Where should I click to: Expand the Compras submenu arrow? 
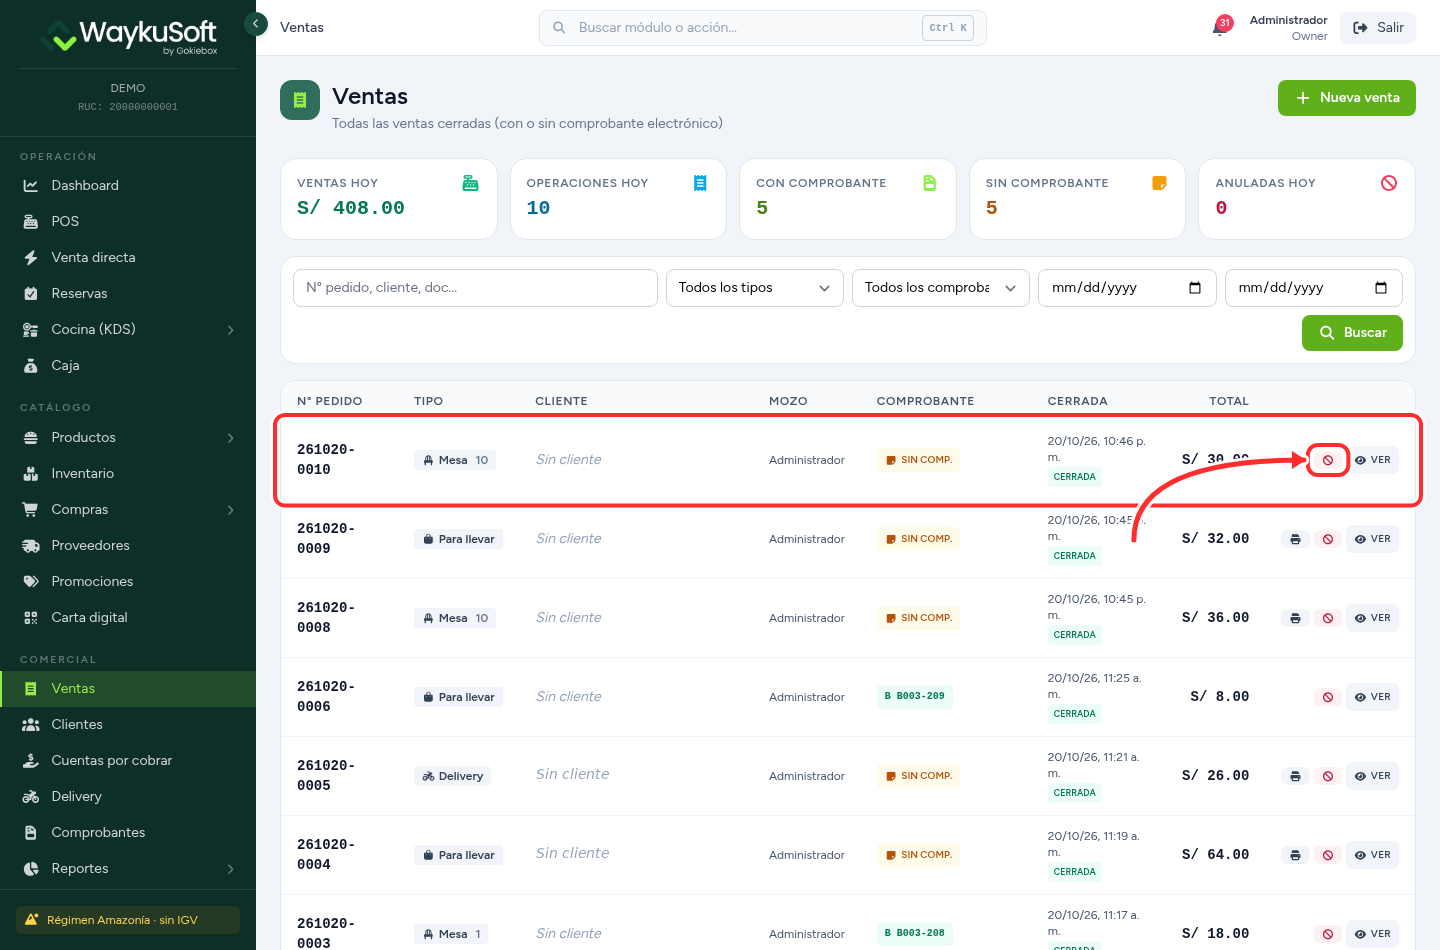point(231,510)
